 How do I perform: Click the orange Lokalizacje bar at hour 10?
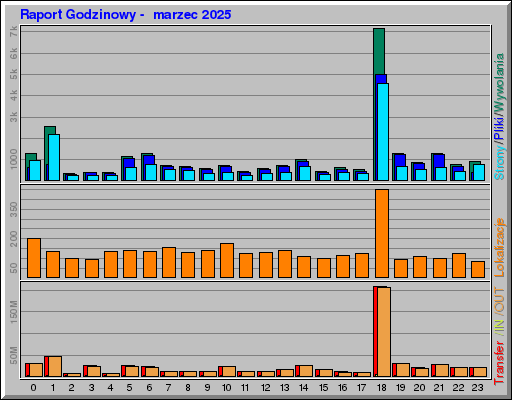tap(227, 260)
